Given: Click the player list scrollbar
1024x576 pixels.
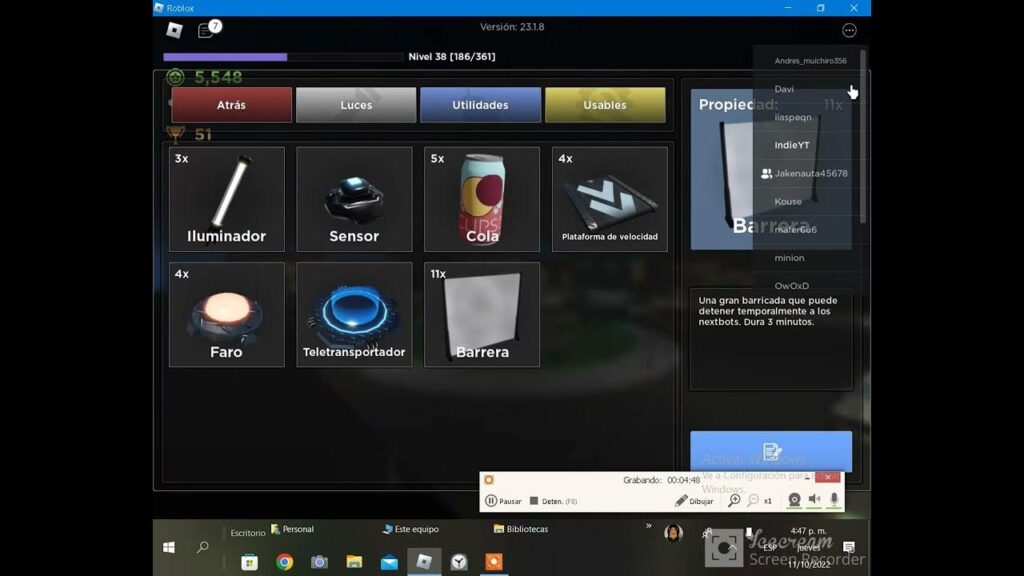Looking at the screenshot, I should [x=863, y=136].
